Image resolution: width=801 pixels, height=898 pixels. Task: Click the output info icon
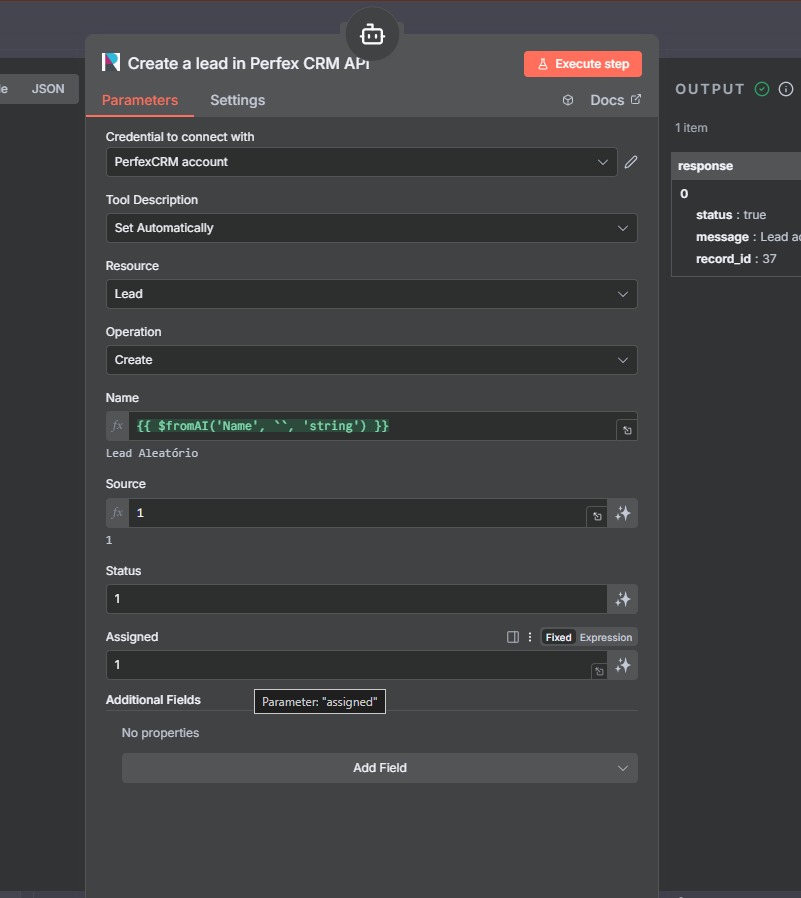pos(785,89)
